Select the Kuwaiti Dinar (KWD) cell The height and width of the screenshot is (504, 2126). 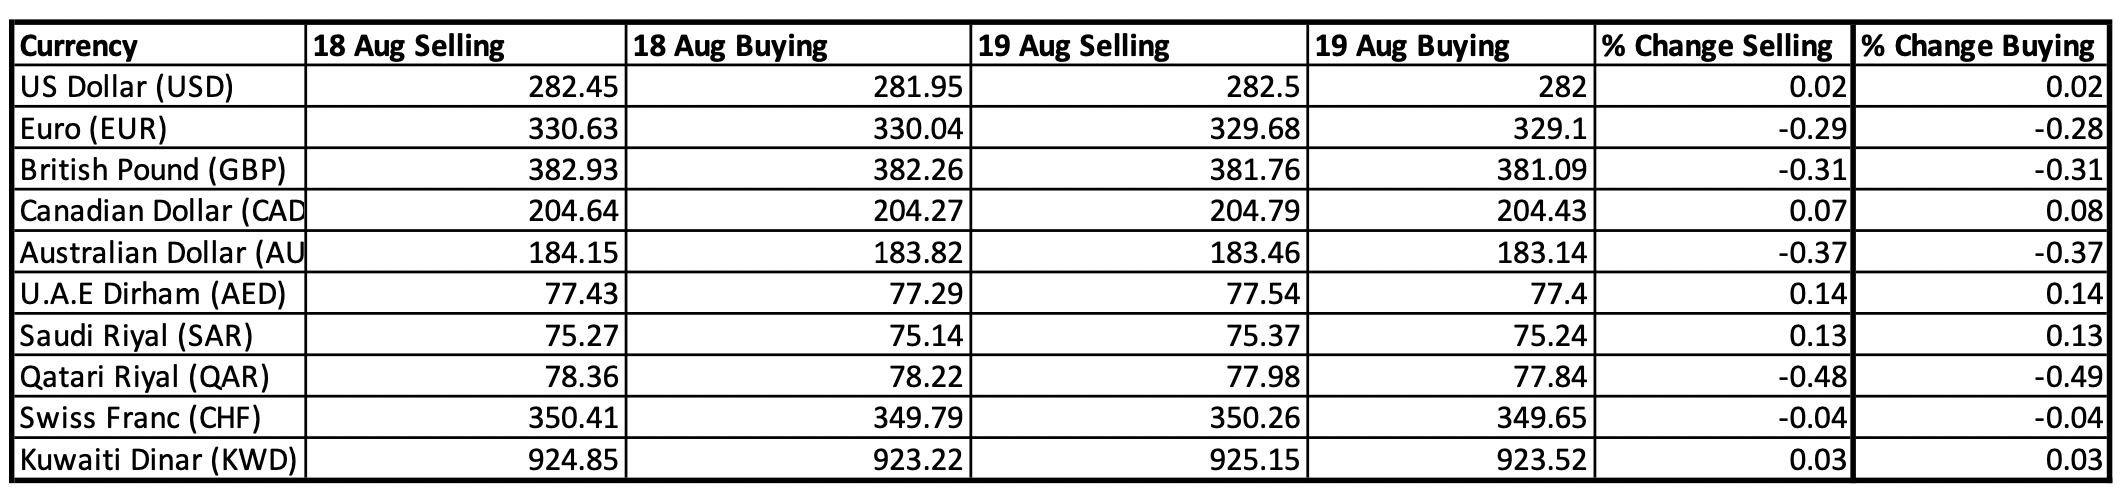(x=160, y=460)
